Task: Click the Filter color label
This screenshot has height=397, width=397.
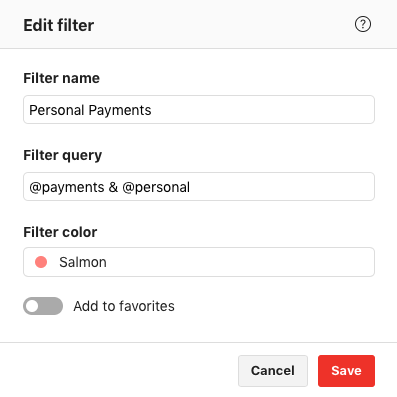Action: pyautogui.click(x=60, y=232)
